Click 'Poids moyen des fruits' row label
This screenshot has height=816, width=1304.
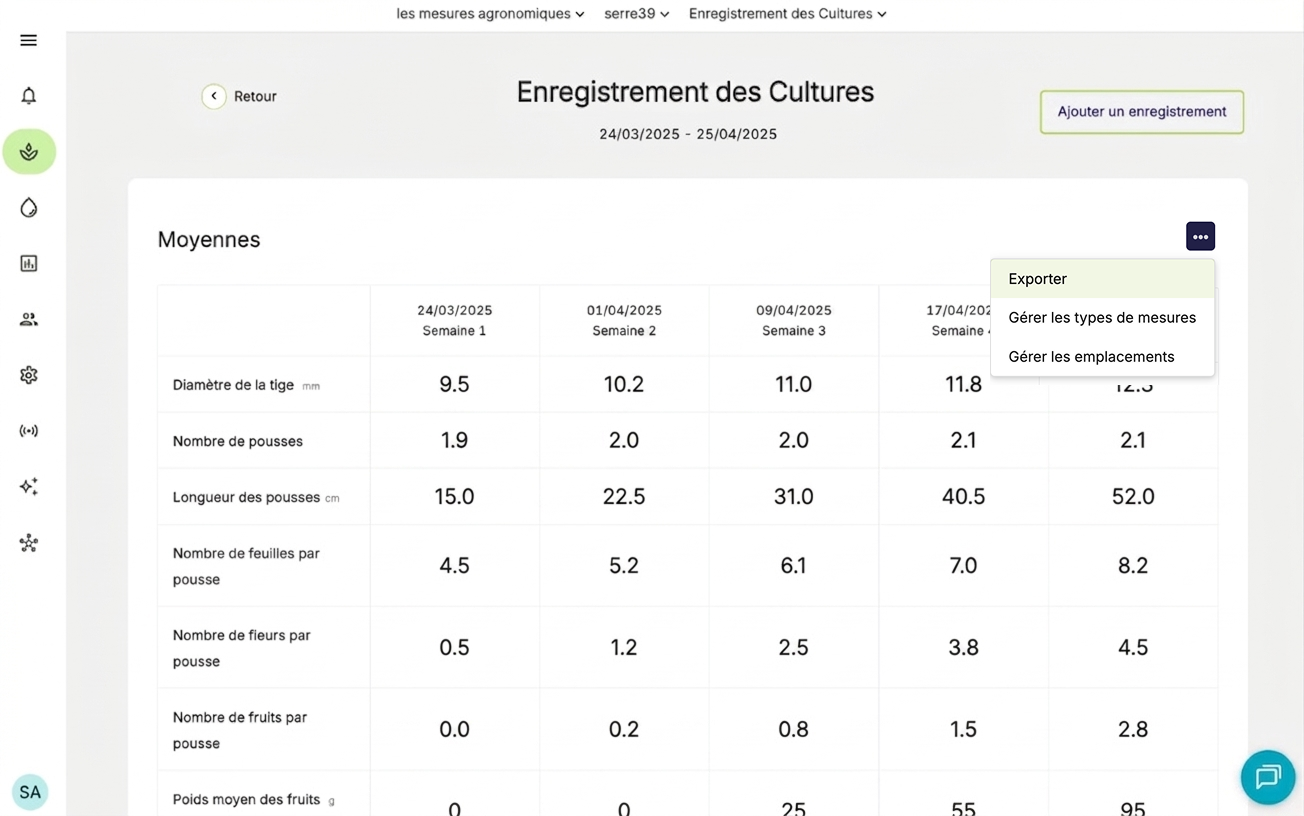(x=246, y=800)
